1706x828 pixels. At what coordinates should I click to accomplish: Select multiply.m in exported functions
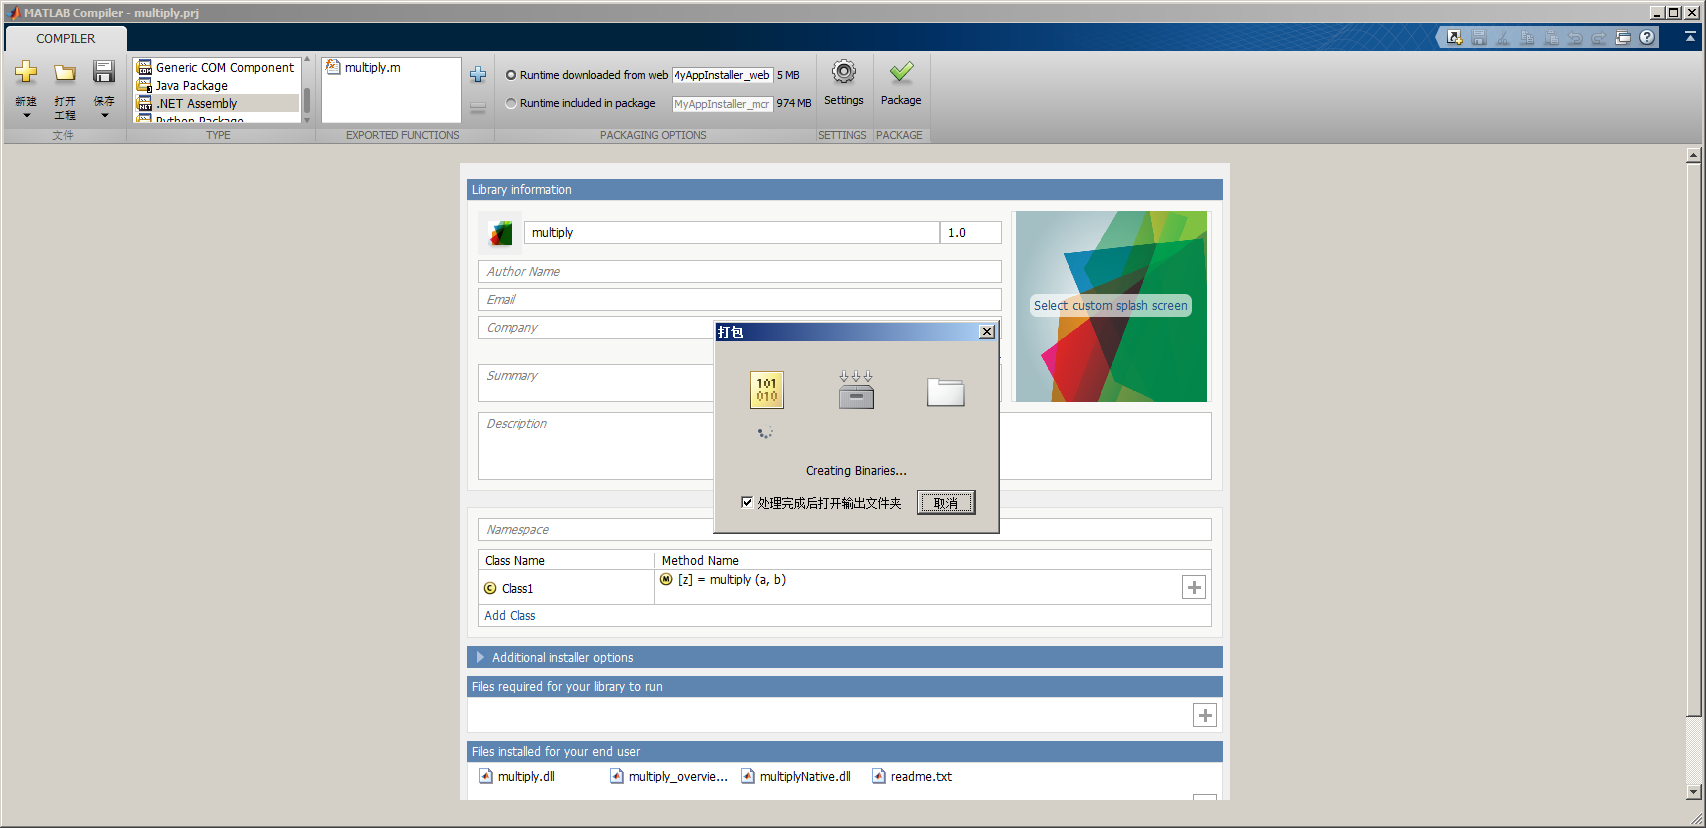point(372,67)
